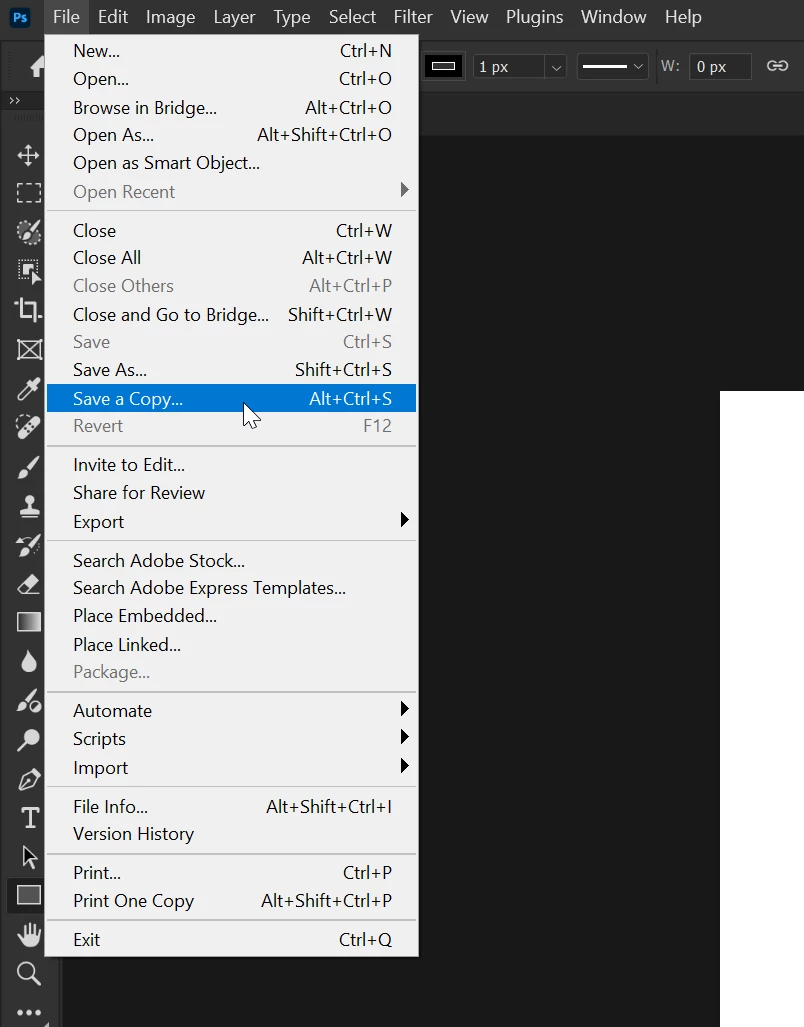Choose Place Embedded...
This screenshot has height=1027, width=804.
tap(232, 616)
